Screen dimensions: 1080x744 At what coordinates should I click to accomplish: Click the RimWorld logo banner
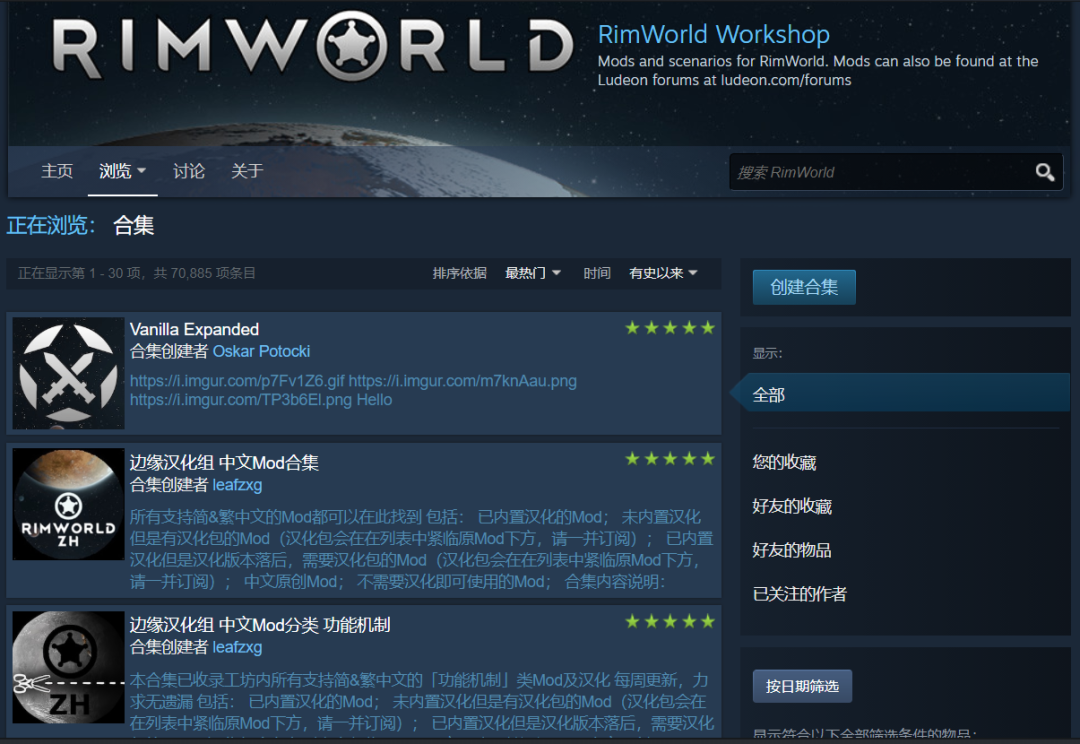pos(312,47)
